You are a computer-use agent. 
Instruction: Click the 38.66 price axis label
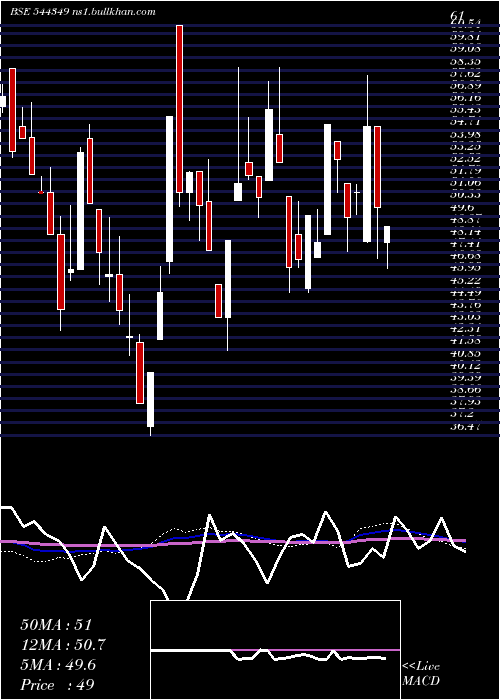(x=465, y=390)
